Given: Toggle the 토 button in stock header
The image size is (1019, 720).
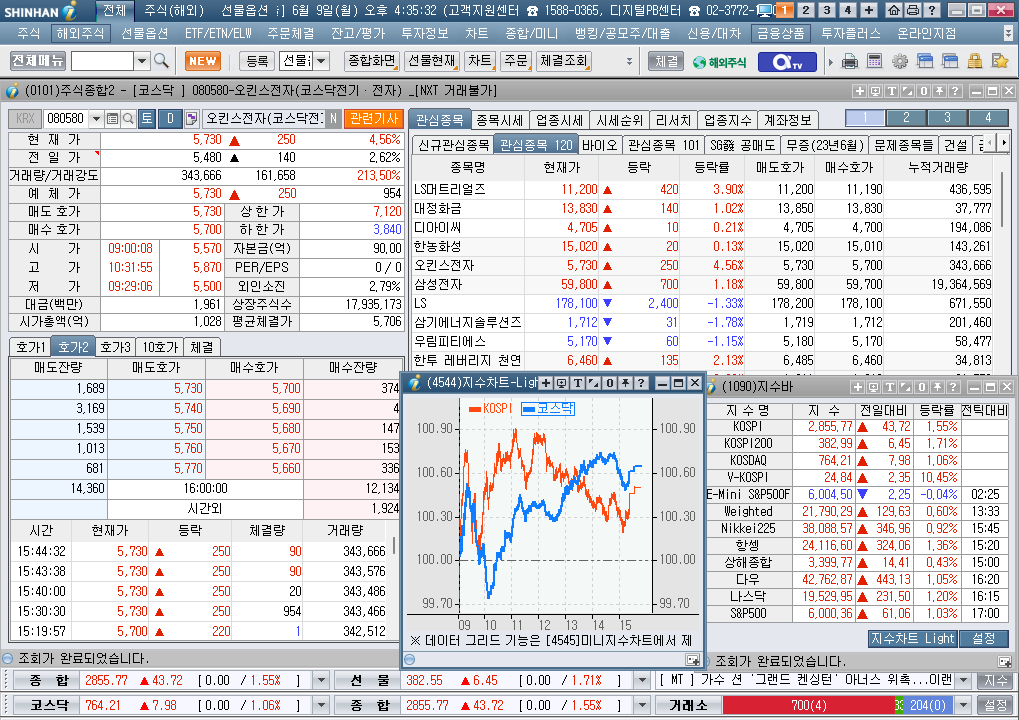Looking at the screenshot, I should click(x=147, y=118).
